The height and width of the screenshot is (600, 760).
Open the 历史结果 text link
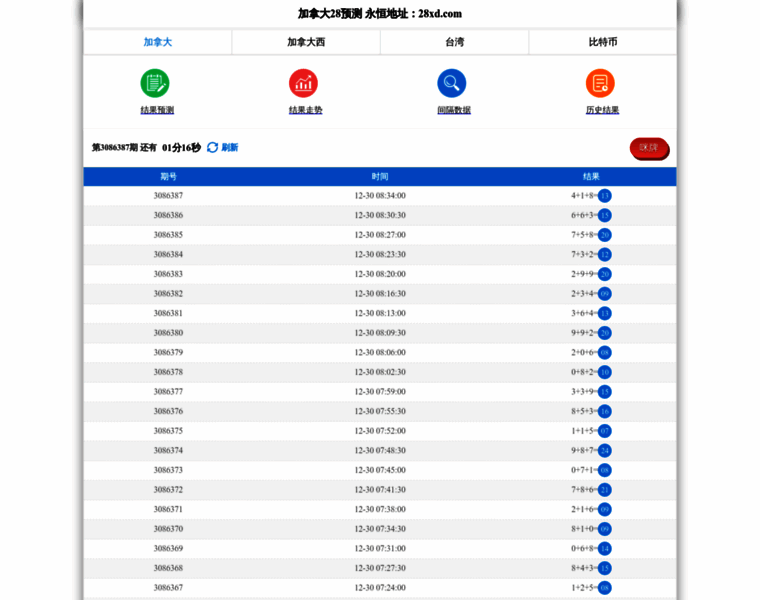(602, 110)
